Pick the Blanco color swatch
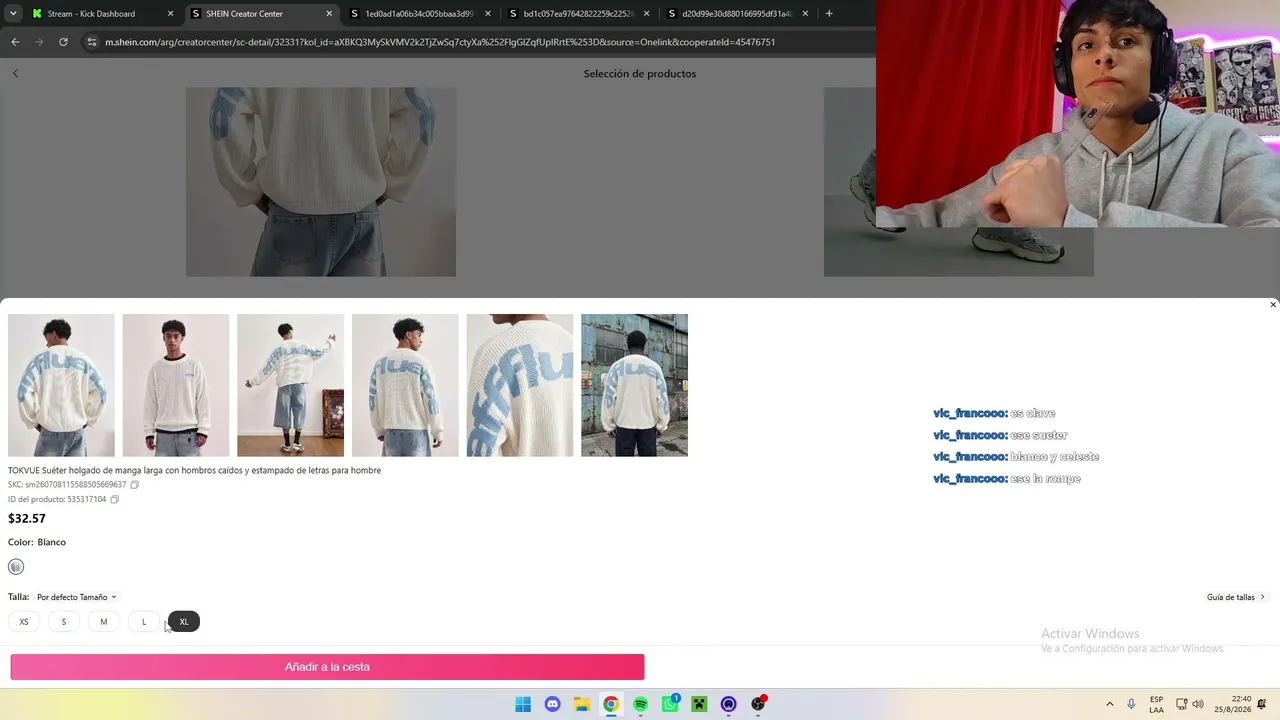The height and width of the screenshot is (720, 1280). coord(16,567)
